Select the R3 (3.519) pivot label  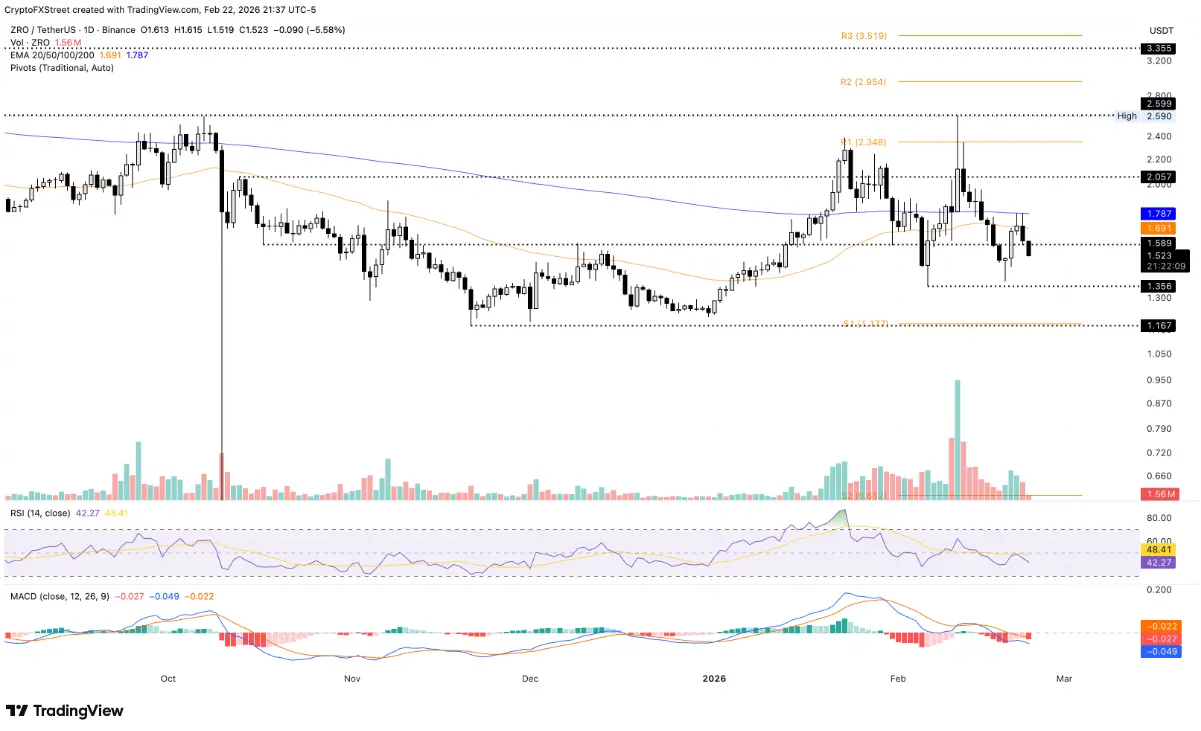pos(861,36)
